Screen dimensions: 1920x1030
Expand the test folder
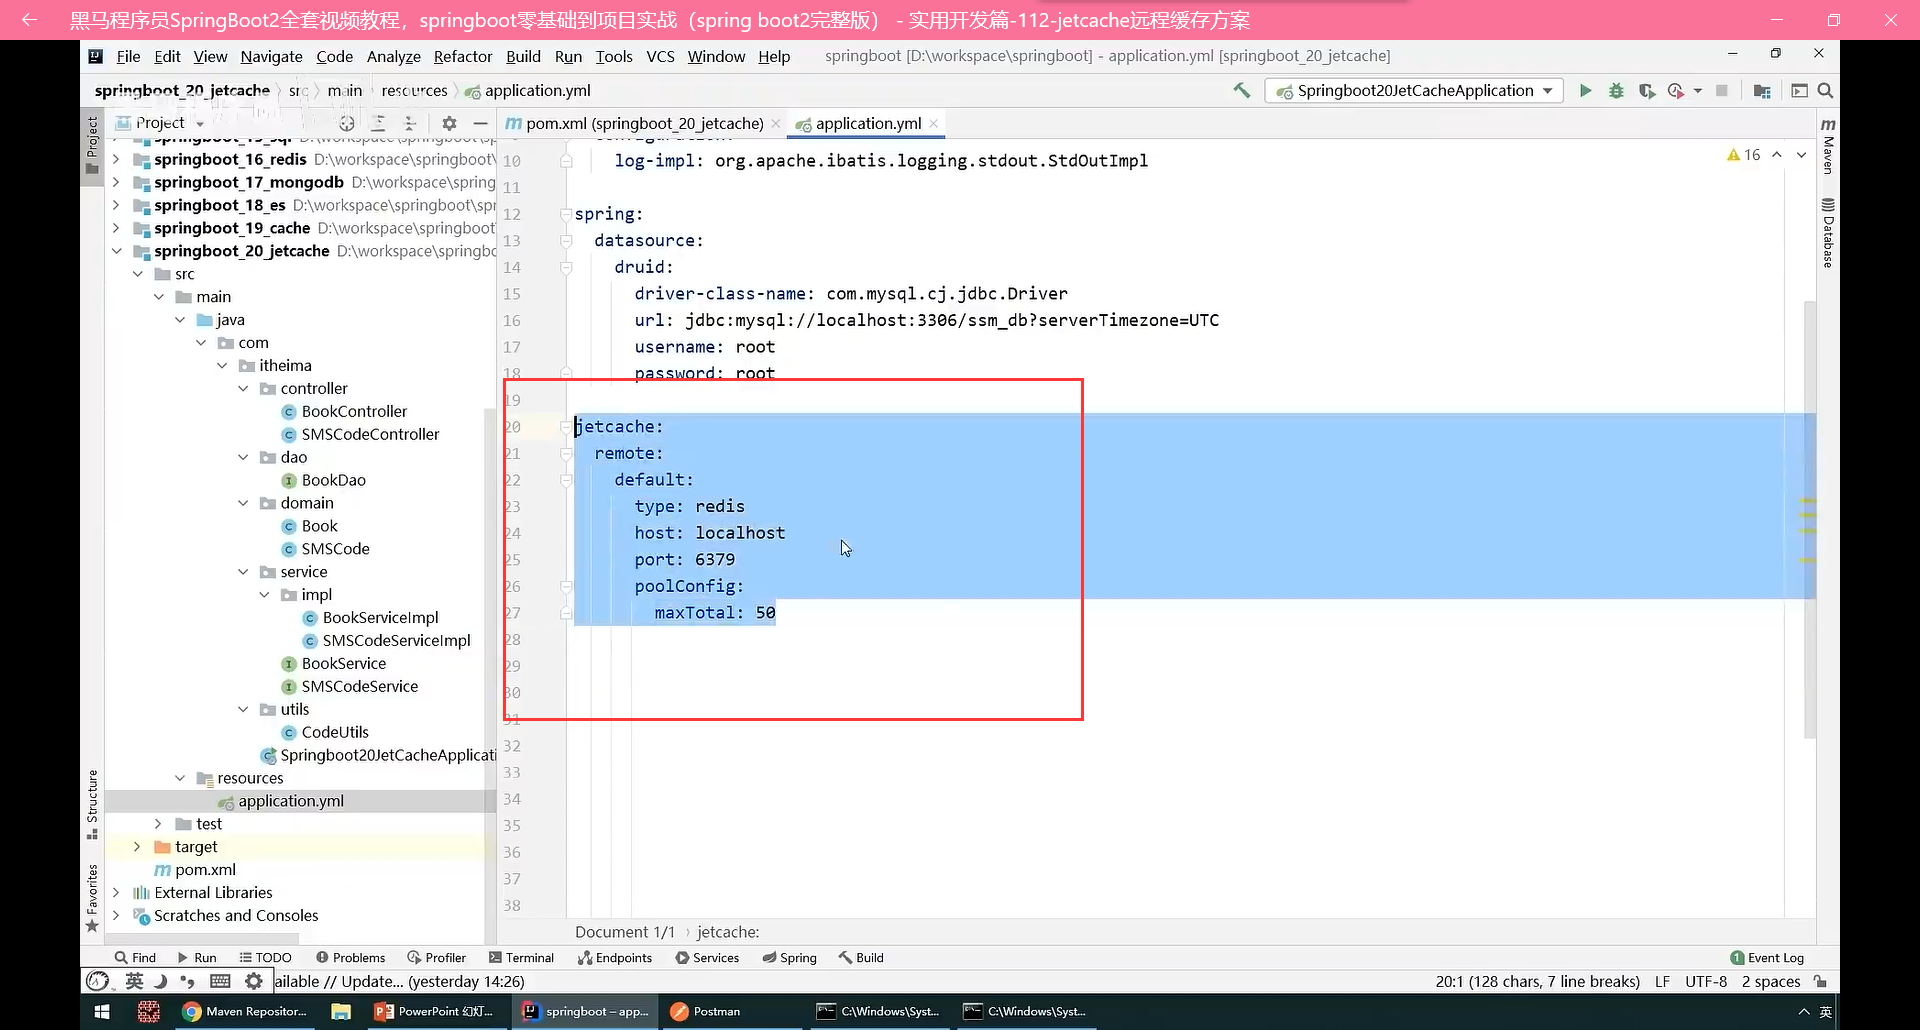158,824
